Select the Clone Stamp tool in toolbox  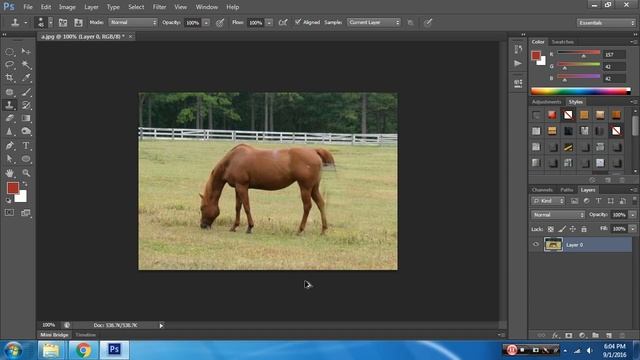coord(9,105)
